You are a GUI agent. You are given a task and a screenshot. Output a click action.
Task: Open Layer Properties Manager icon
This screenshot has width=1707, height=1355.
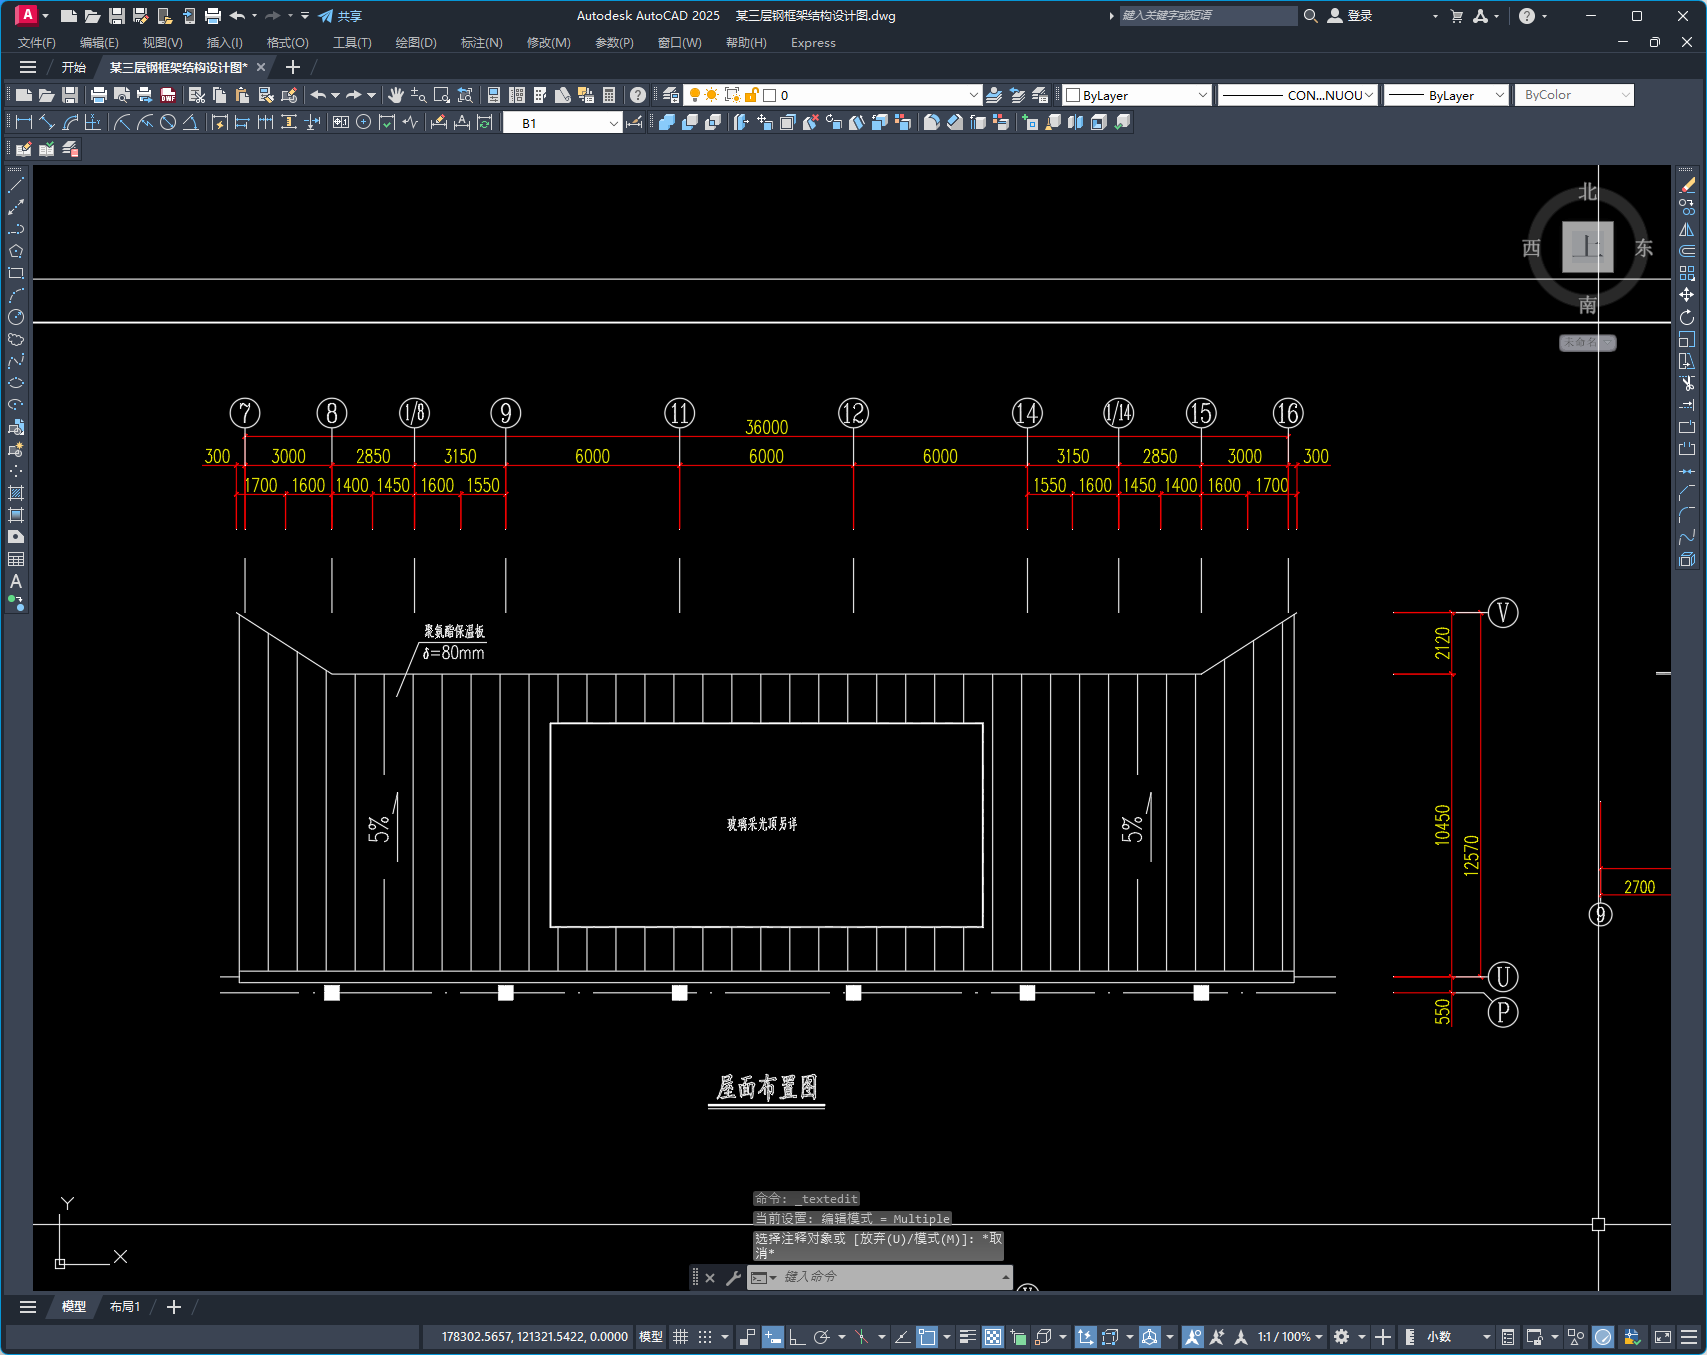coord(671,95)
